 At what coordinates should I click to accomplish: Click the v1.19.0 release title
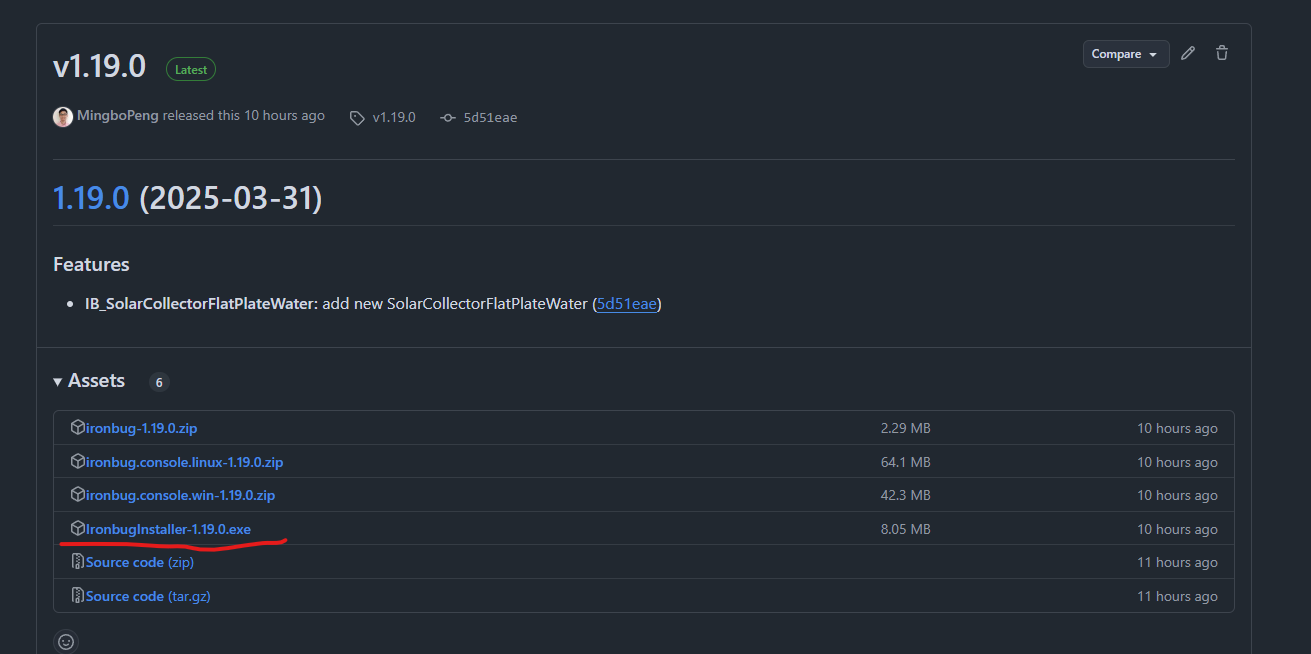(99, 67)
